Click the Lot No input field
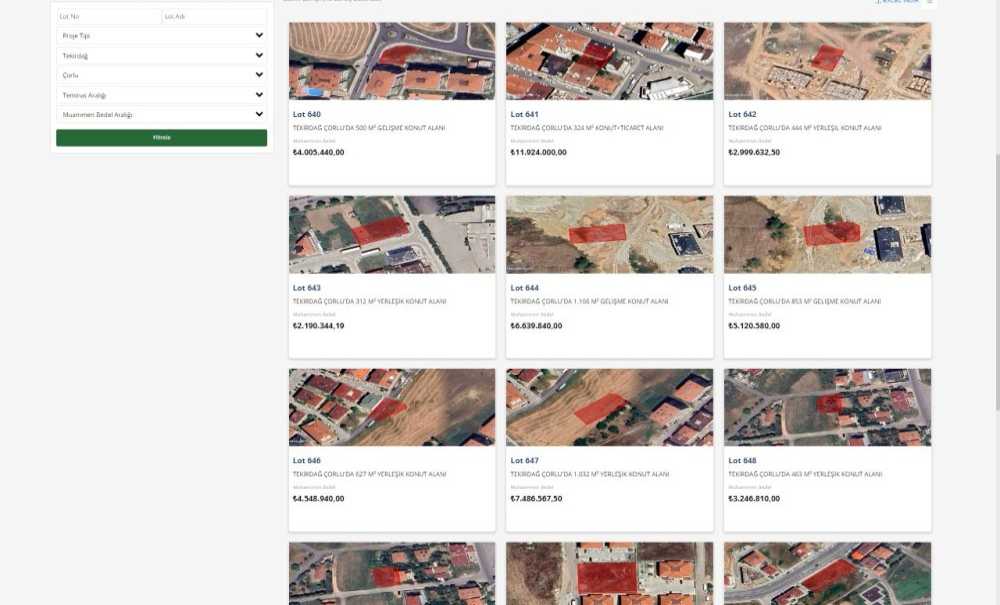 point(108,17)
